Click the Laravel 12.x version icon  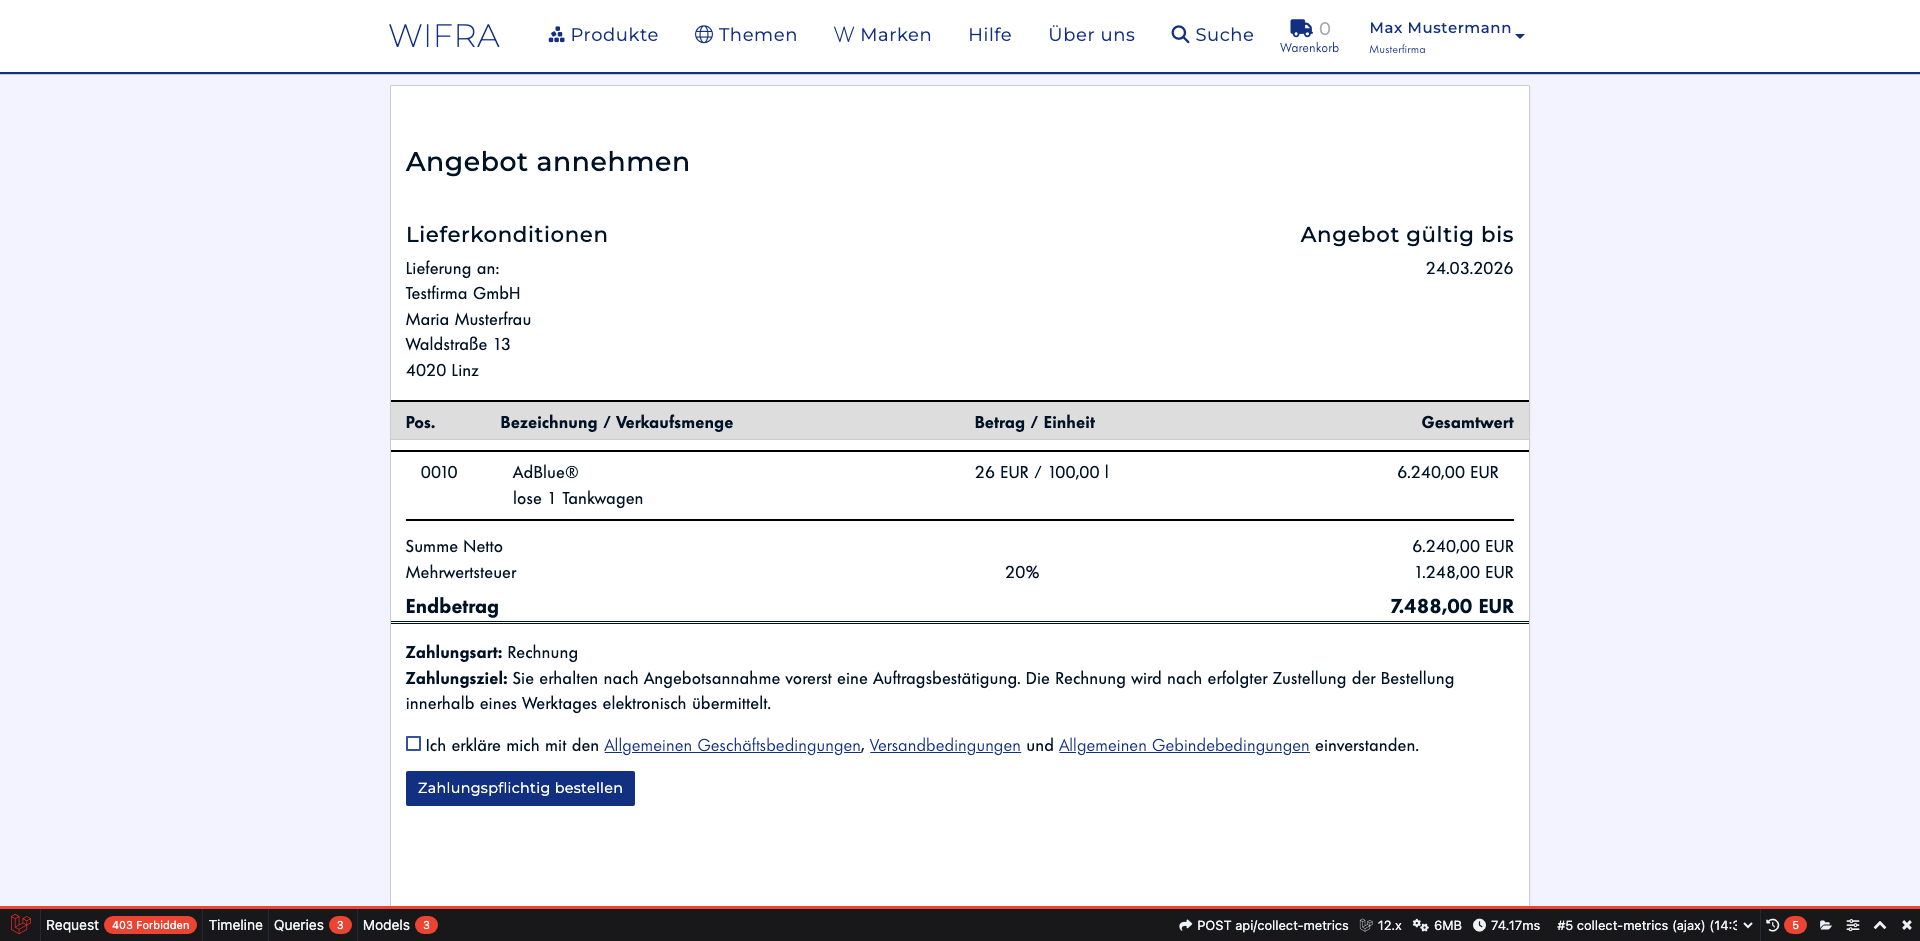pos(1367,925)
